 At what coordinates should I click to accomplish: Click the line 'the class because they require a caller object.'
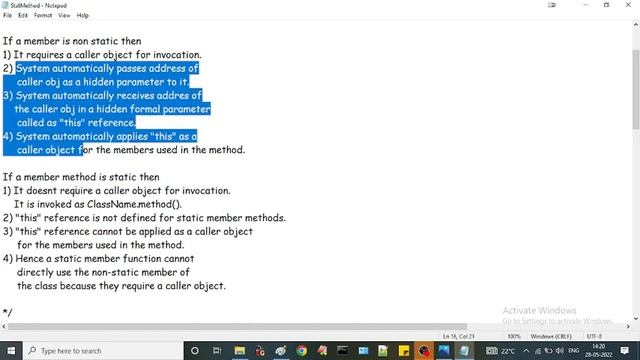tap(121, 286)
